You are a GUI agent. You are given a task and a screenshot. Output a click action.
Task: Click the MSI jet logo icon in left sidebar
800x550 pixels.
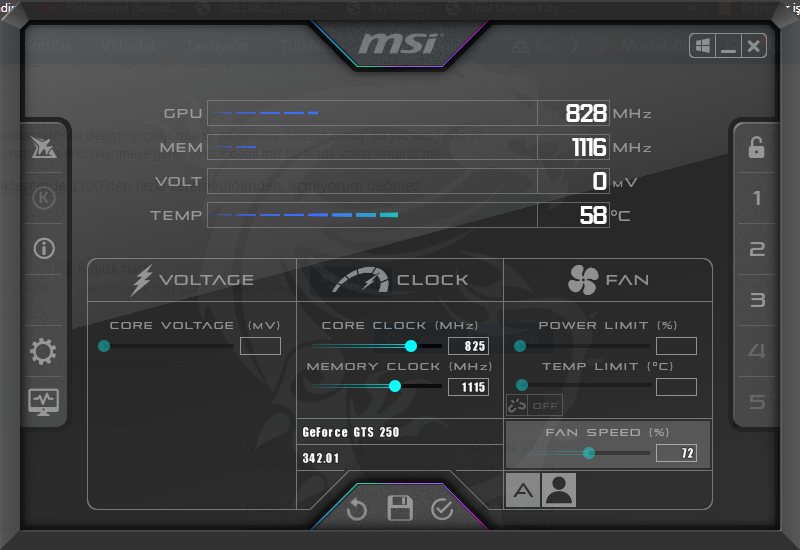(x=44, y=147)
